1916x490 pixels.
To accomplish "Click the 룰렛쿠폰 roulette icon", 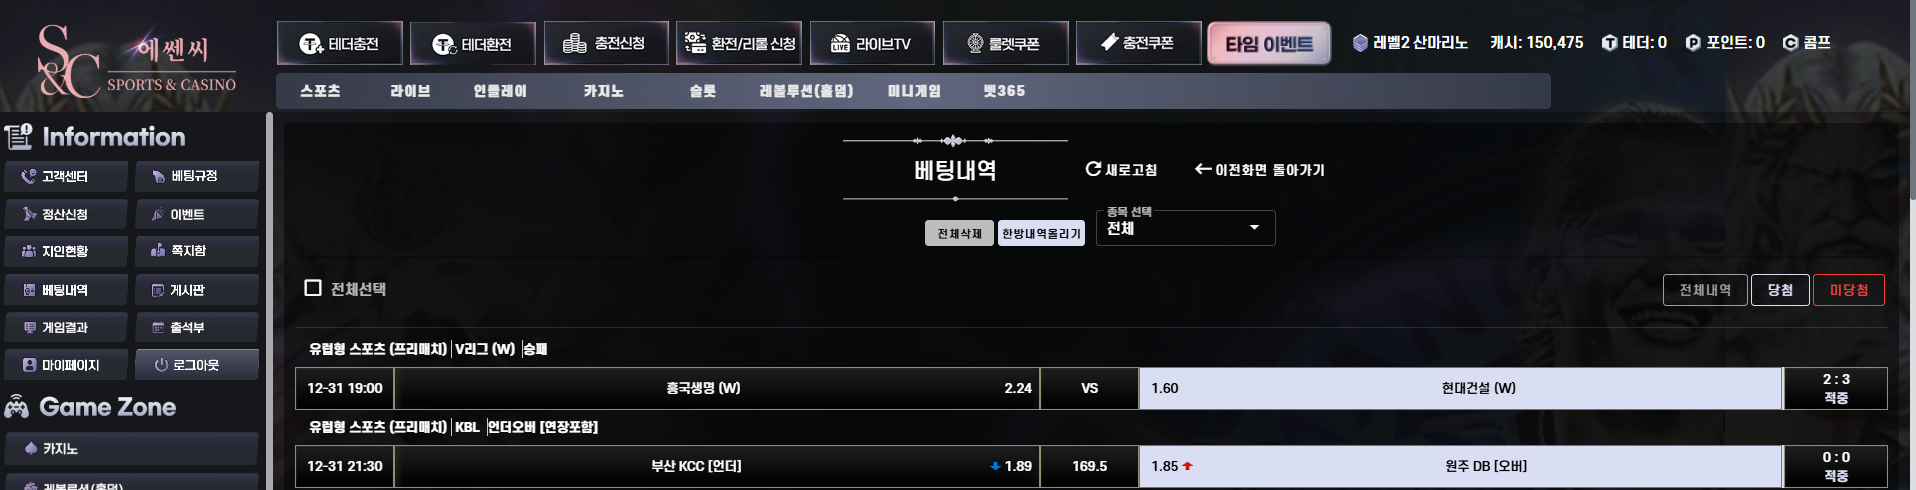I will pyautogui.click(x=976, y=43).
